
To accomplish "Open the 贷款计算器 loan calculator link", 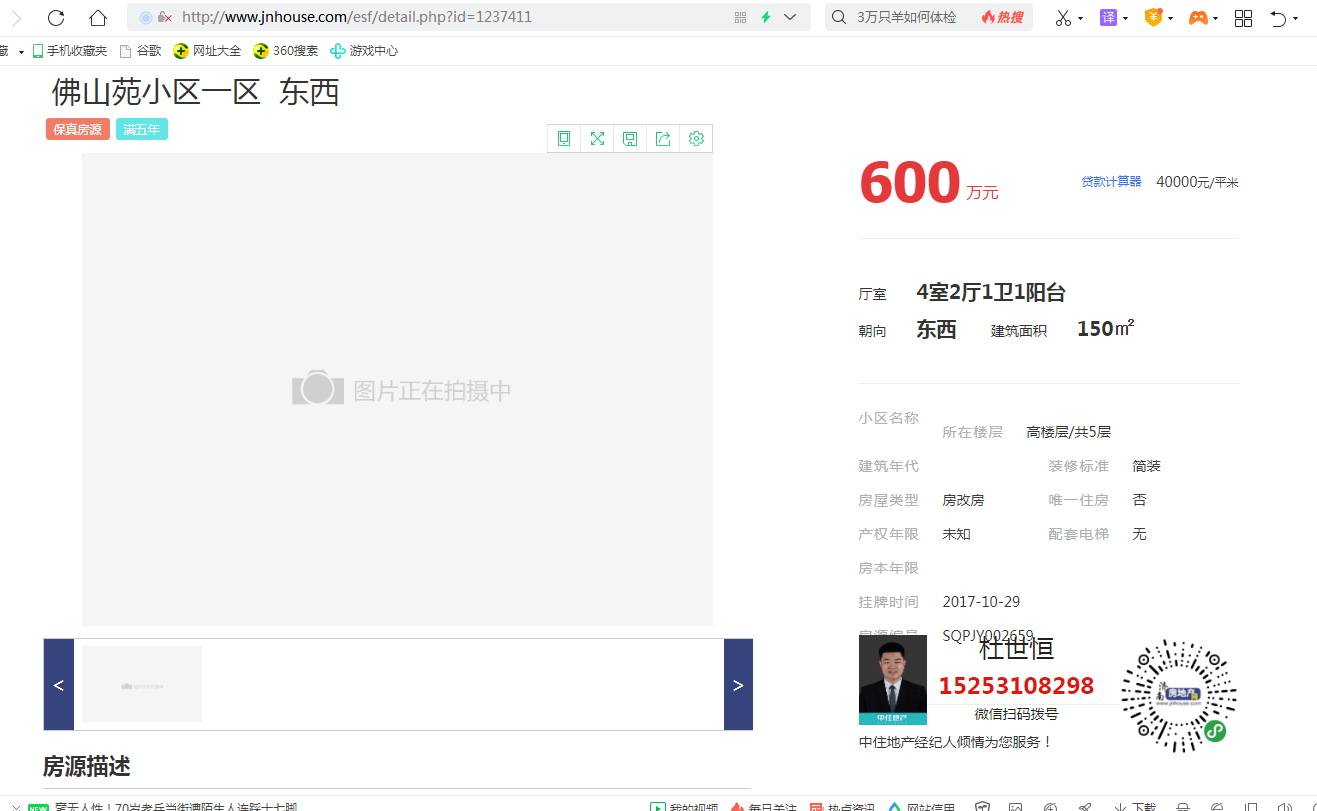I will pyautogui.click(x=1110, y=181).
